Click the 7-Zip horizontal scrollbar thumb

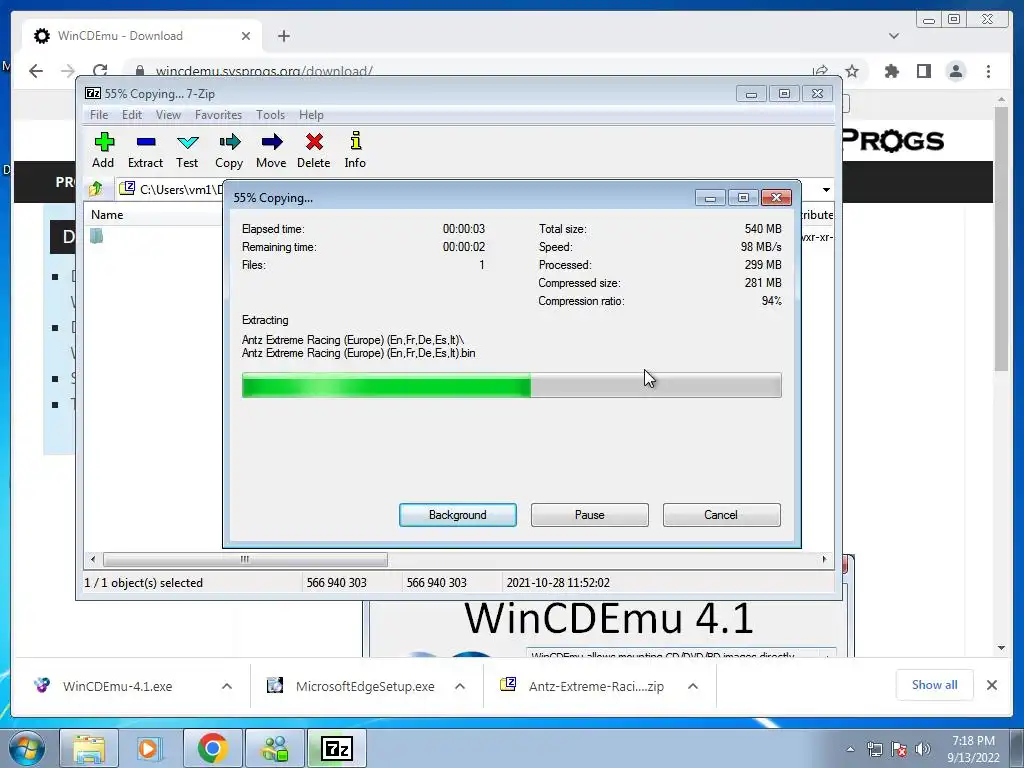[x=245, y=559]
